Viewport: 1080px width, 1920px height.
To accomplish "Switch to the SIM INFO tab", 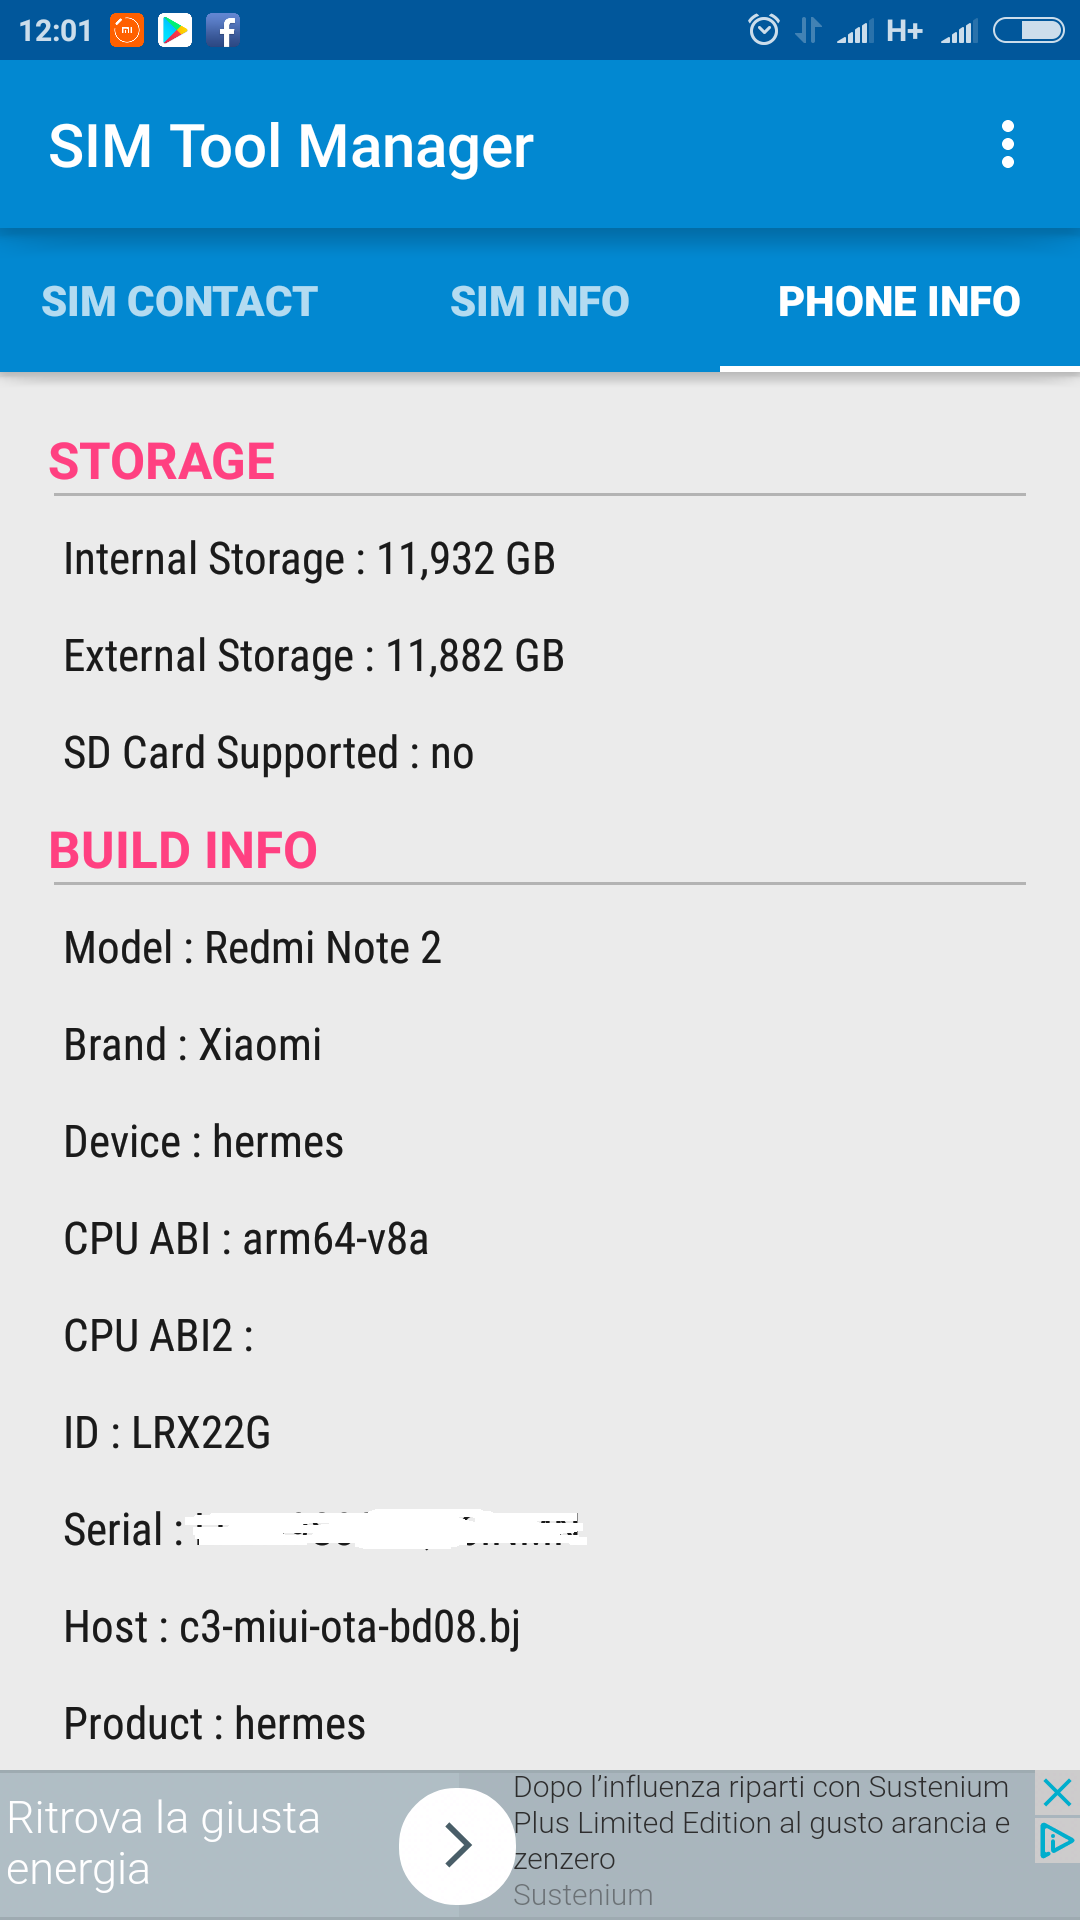I will [x=540, y=301].
